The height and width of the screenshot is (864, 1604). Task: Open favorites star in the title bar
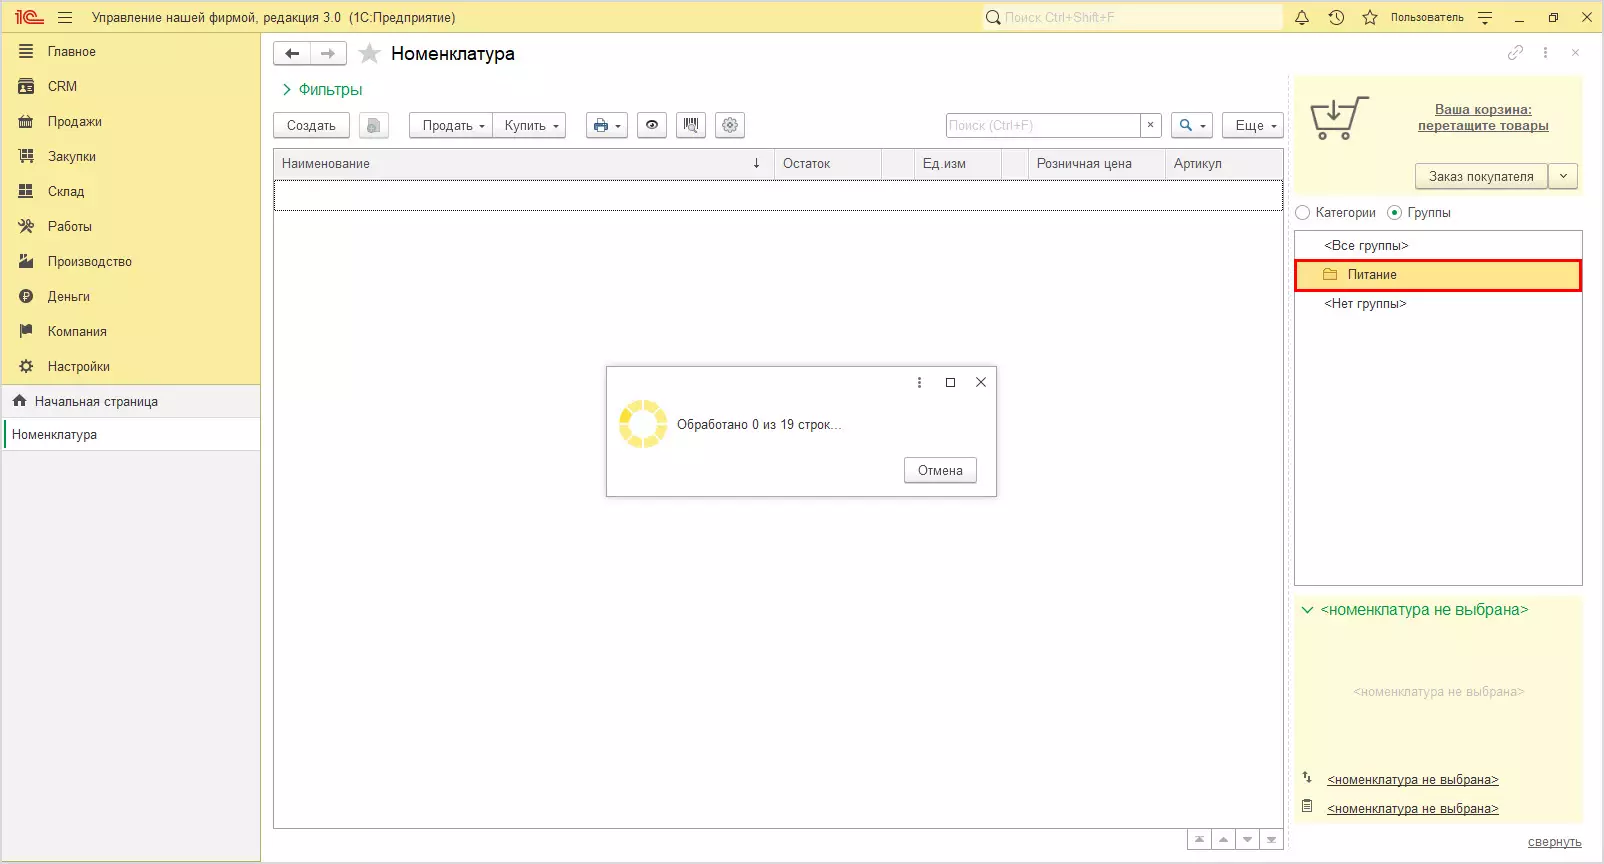(1370, 17)
